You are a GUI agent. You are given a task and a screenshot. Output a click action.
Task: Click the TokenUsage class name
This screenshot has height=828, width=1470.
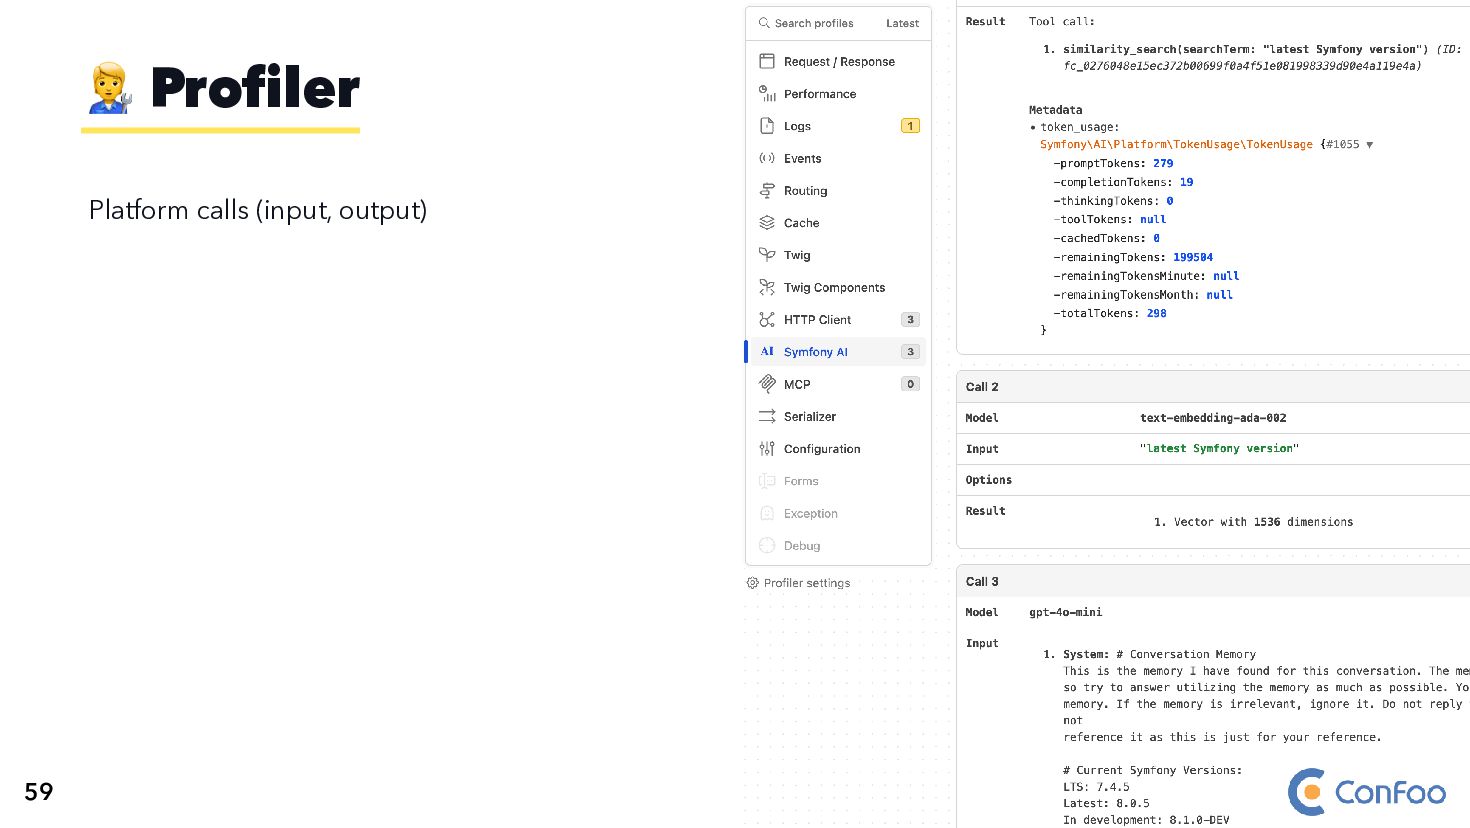(1176, 145)
